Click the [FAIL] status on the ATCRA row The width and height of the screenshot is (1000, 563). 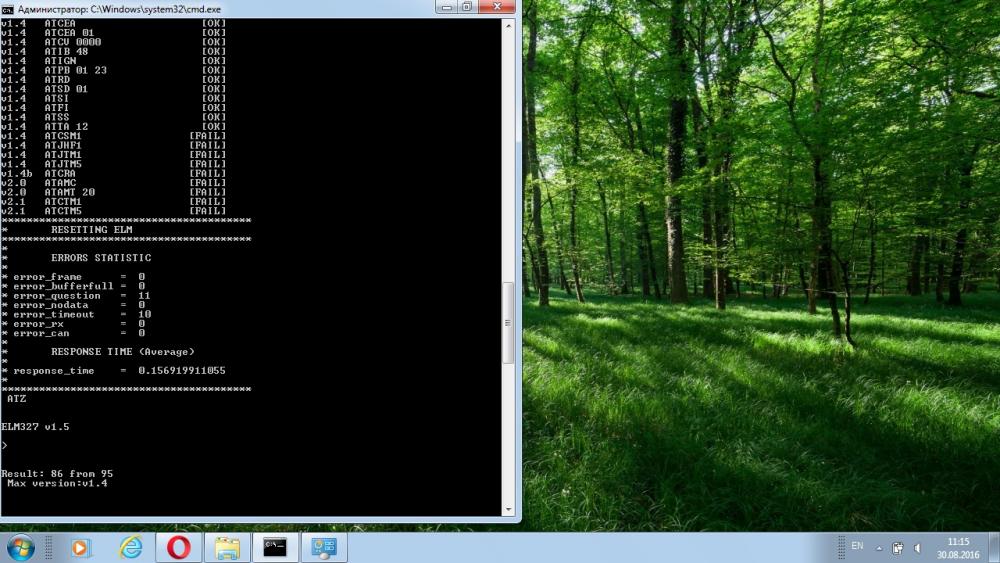208,173
